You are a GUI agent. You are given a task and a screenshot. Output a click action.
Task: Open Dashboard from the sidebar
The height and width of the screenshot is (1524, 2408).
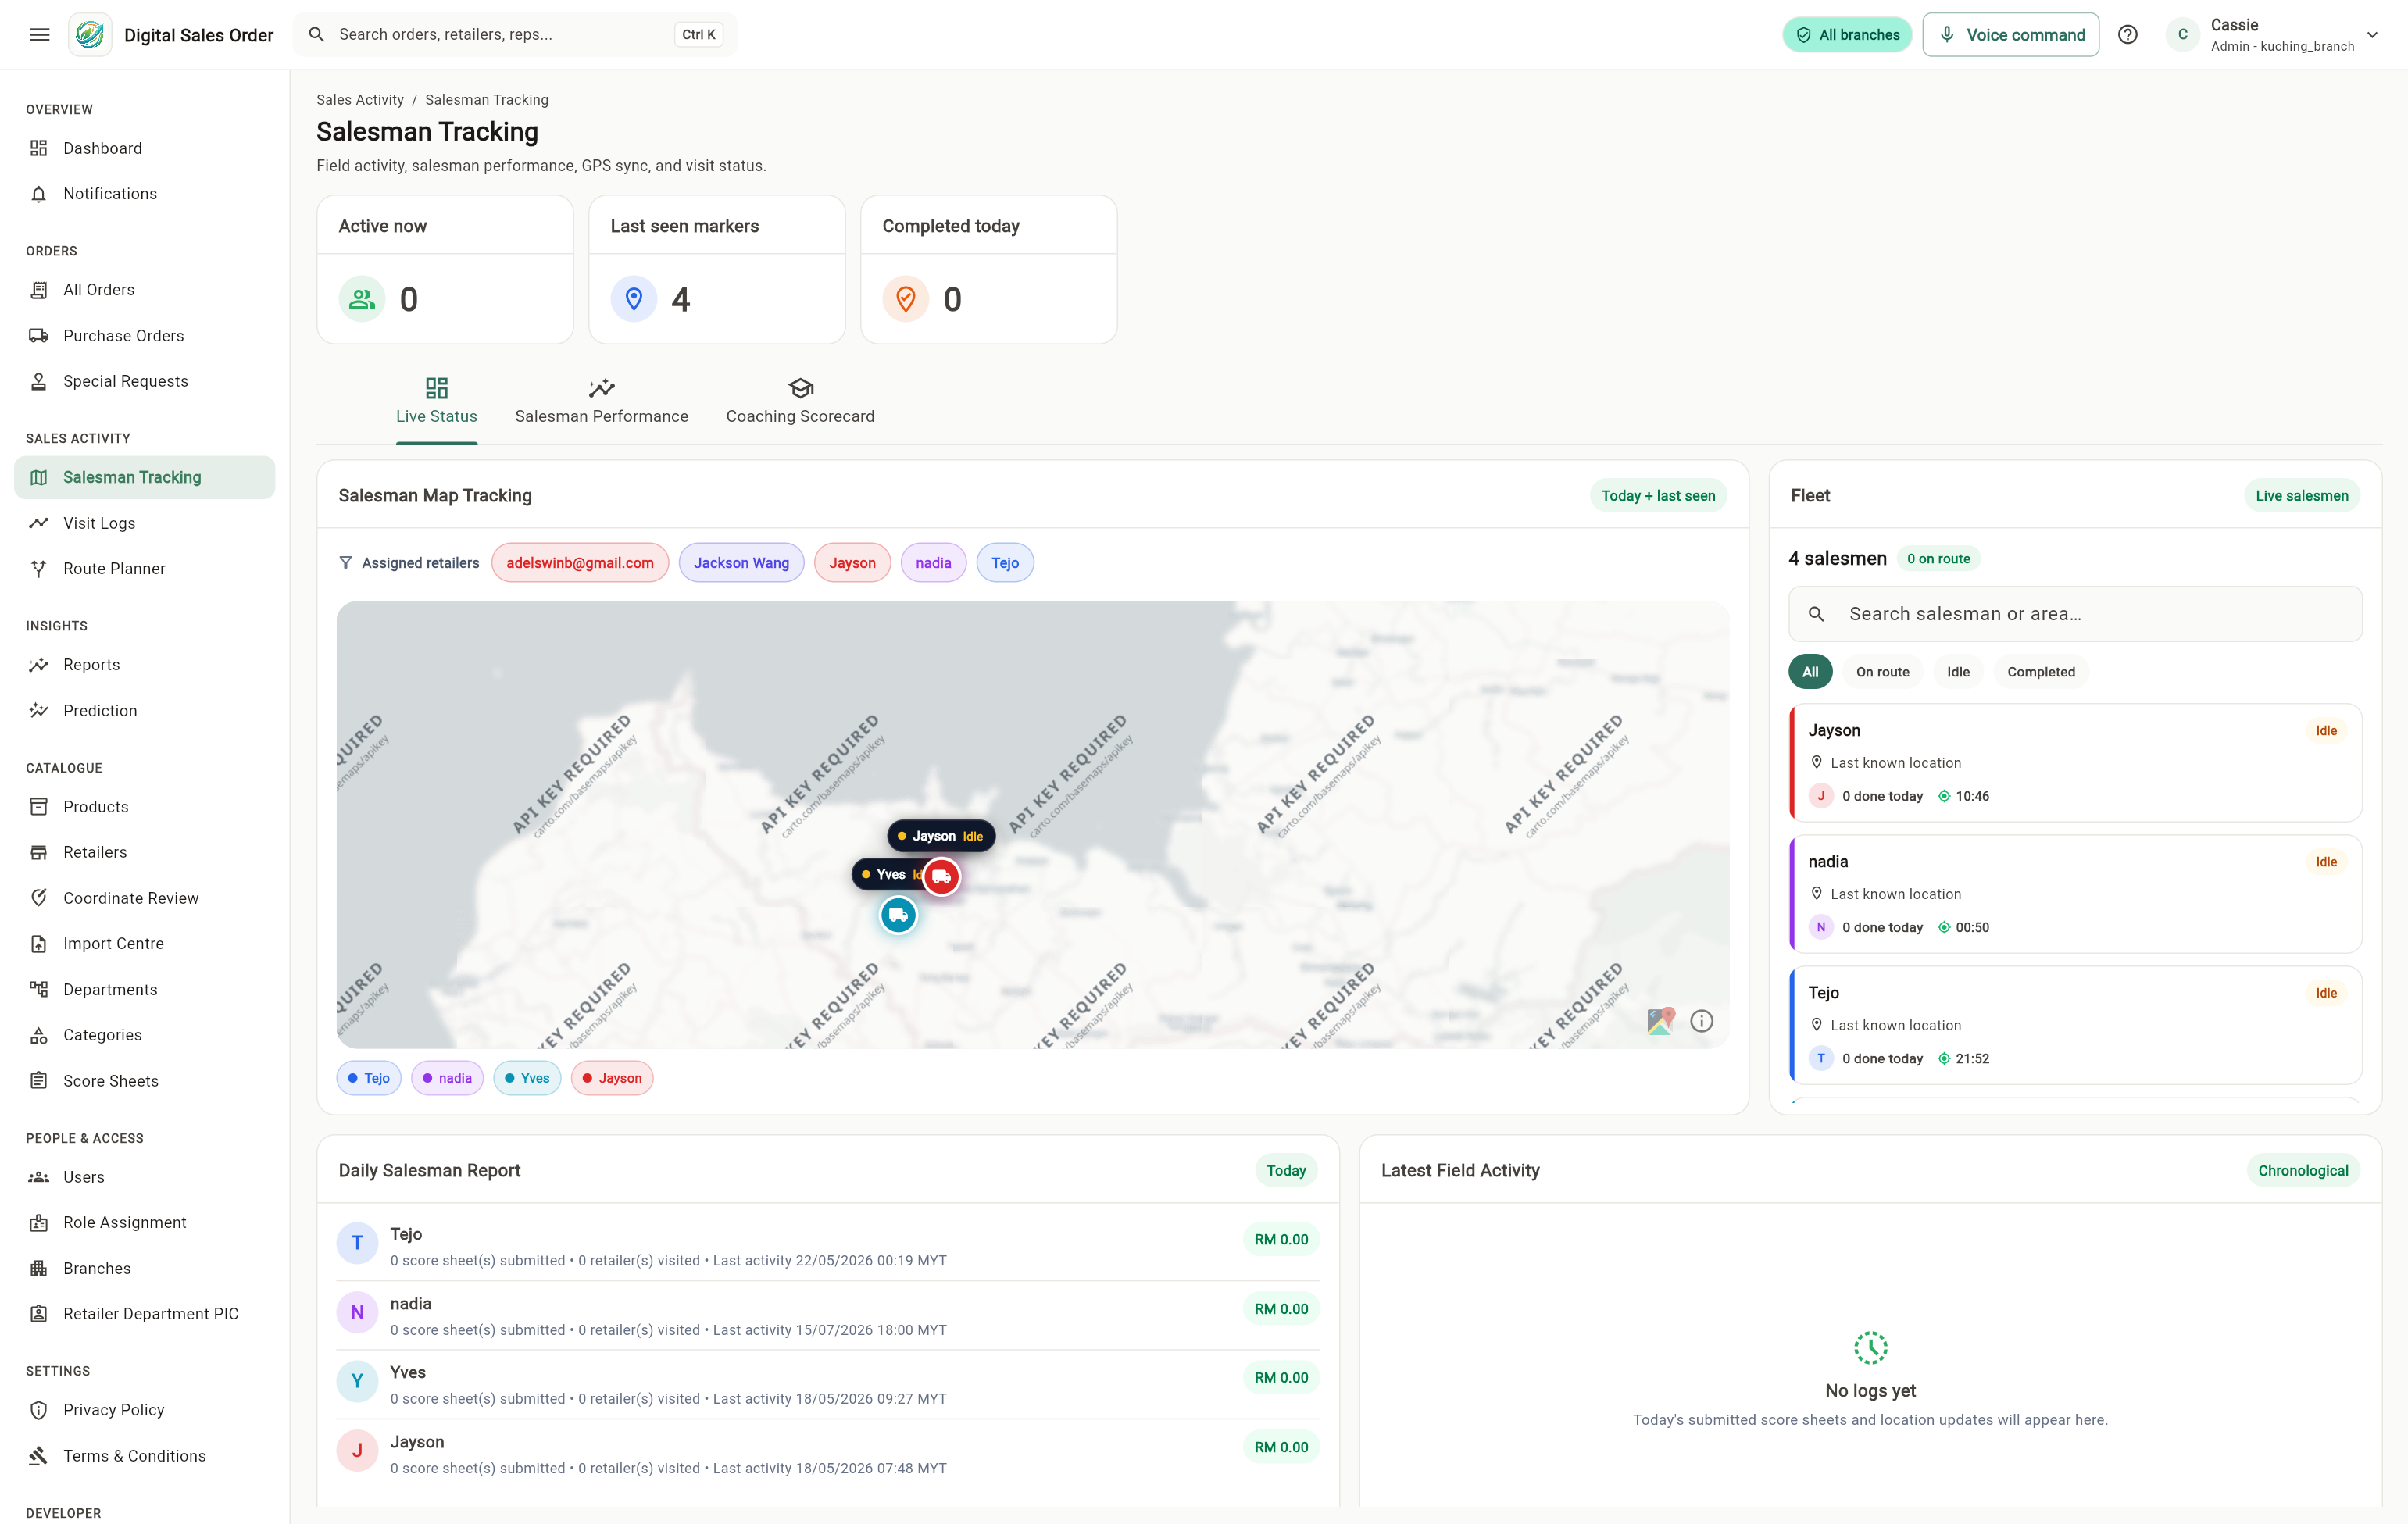(x=145, y=148)
